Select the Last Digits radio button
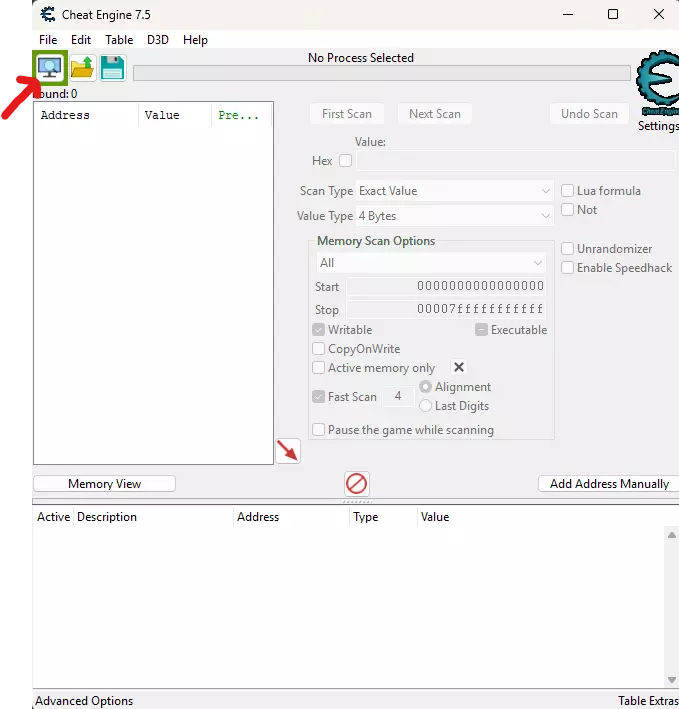Viewport: 679px width, 709px height. tap(425, 406)
